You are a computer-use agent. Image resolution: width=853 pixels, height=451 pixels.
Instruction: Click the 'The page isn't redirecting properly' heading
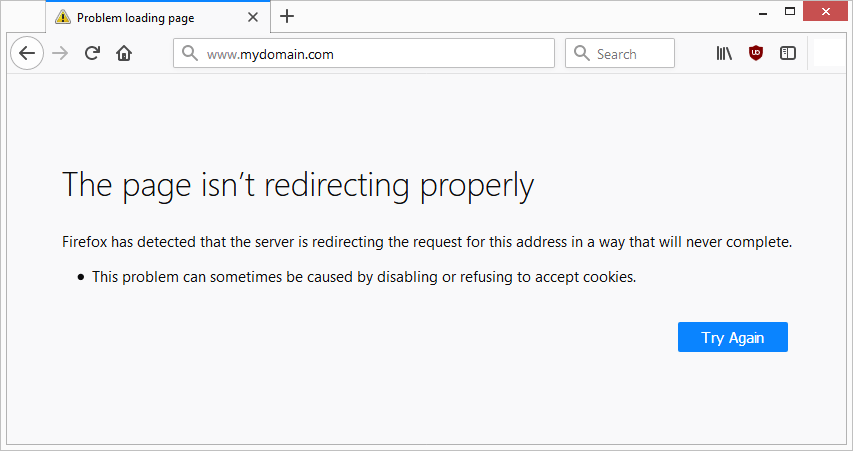(298, 185)
